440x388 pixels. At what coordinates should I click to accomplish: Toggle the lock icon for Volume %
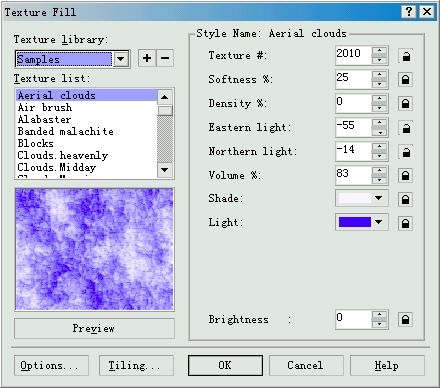click(405, 176)
